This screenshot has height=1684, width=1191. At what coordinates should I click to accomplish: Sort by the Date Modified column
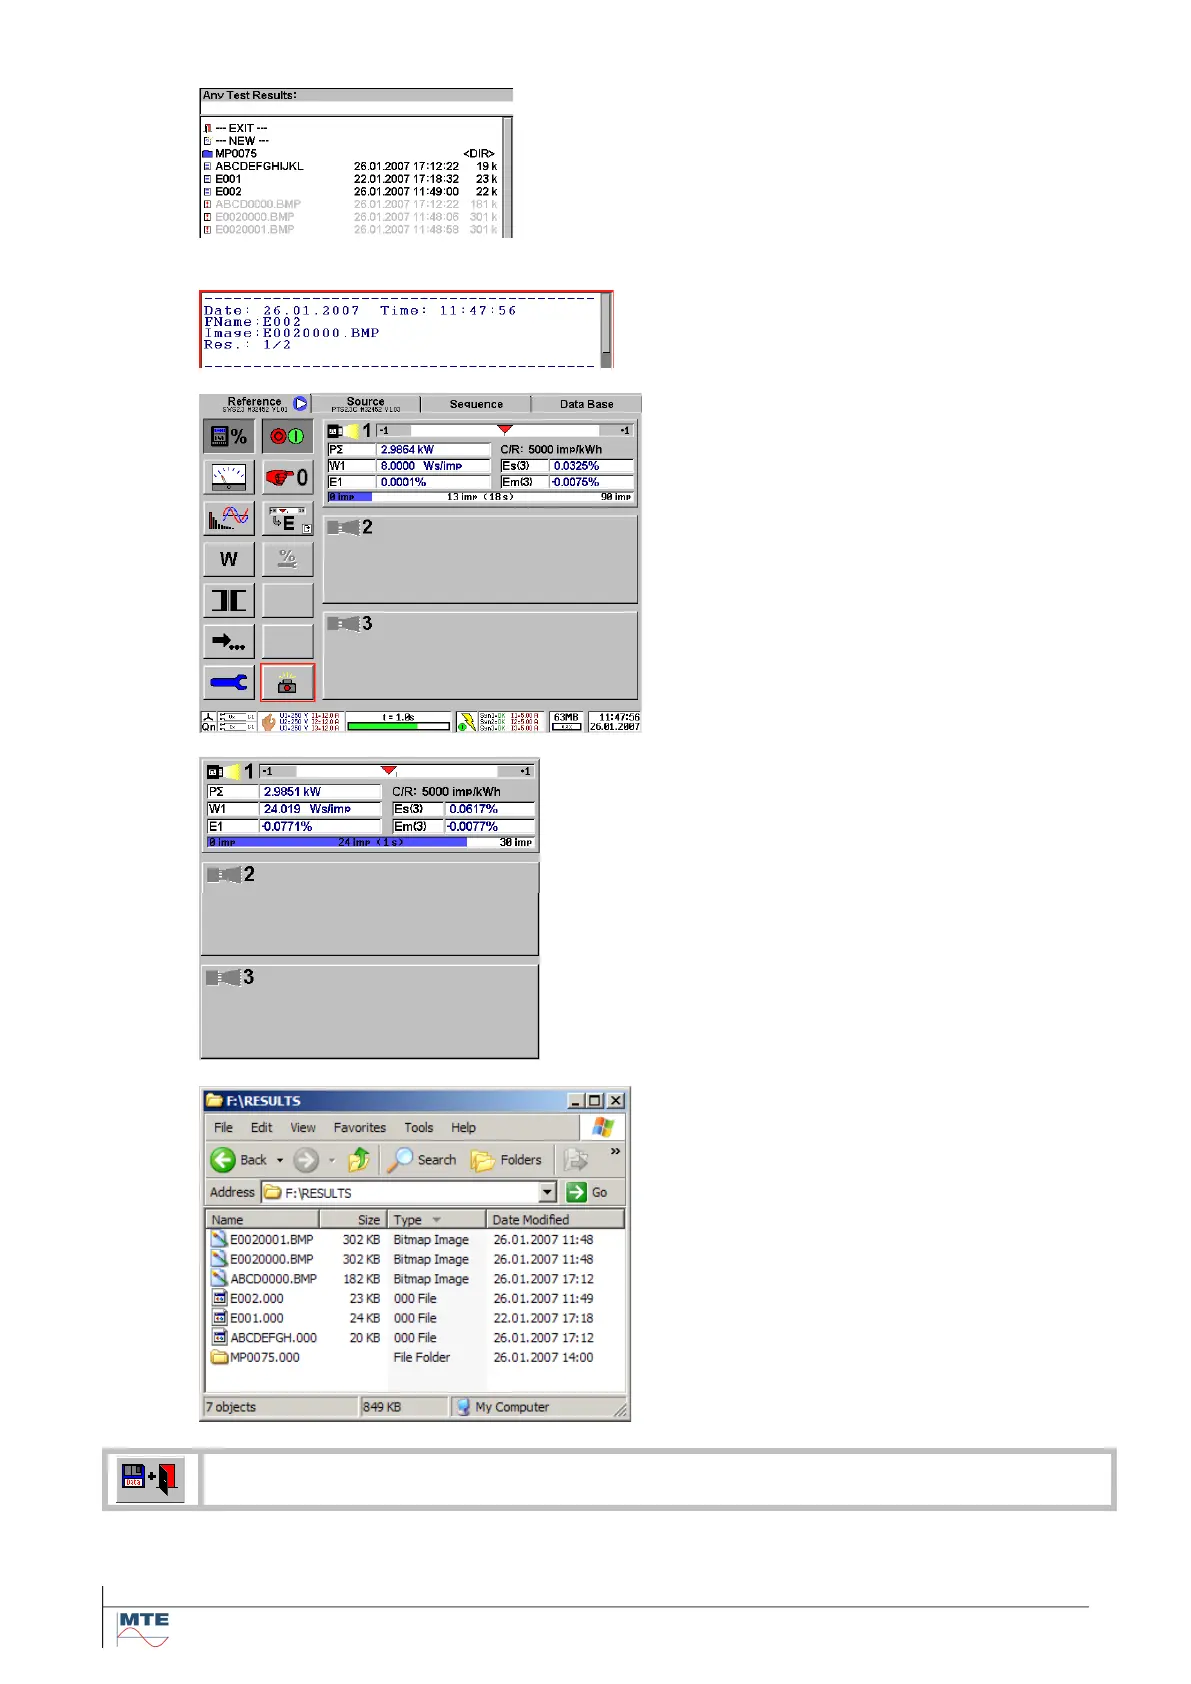pos(555,1220)
